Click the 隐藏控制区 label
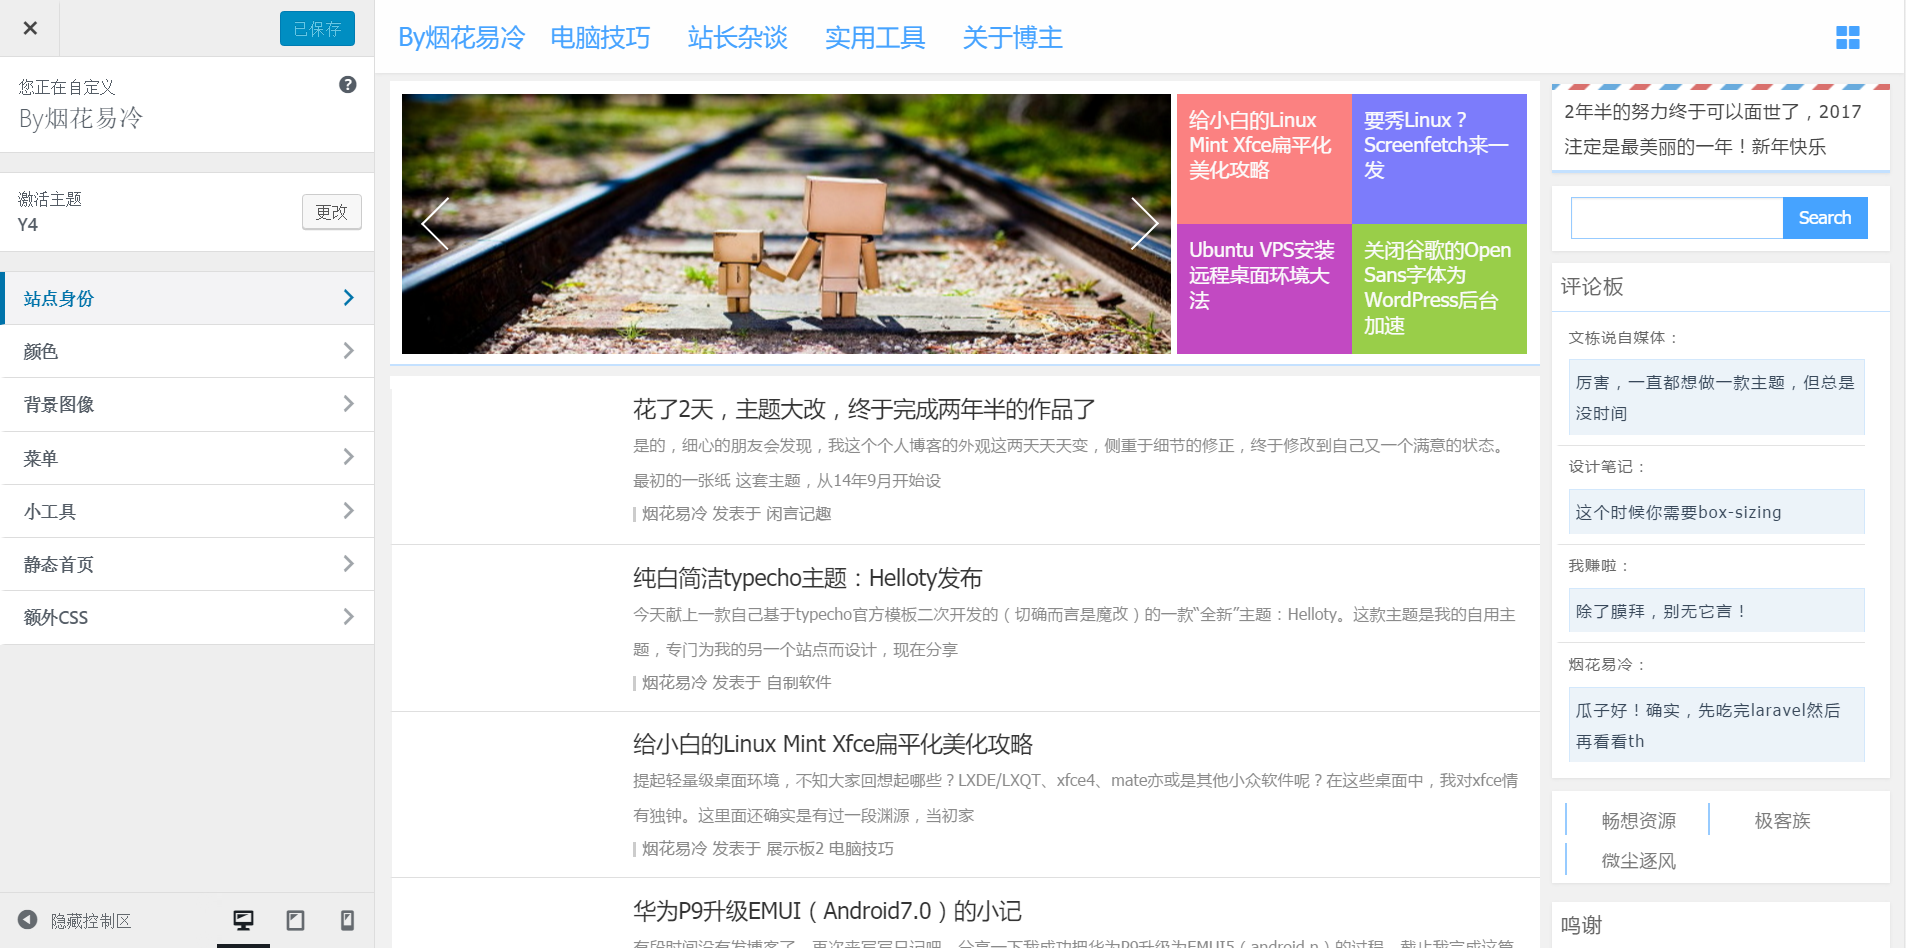Viewport: 1906px width, 948px height. pos(91,921)
